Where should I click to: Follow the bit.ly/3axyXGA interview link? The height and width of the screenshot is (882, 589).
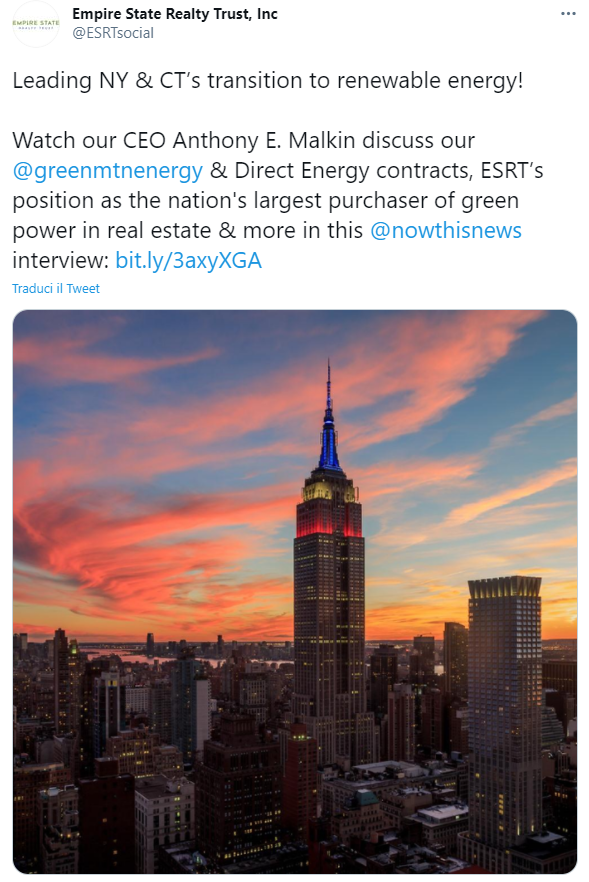pyautogui.click(x=188, y=260)
